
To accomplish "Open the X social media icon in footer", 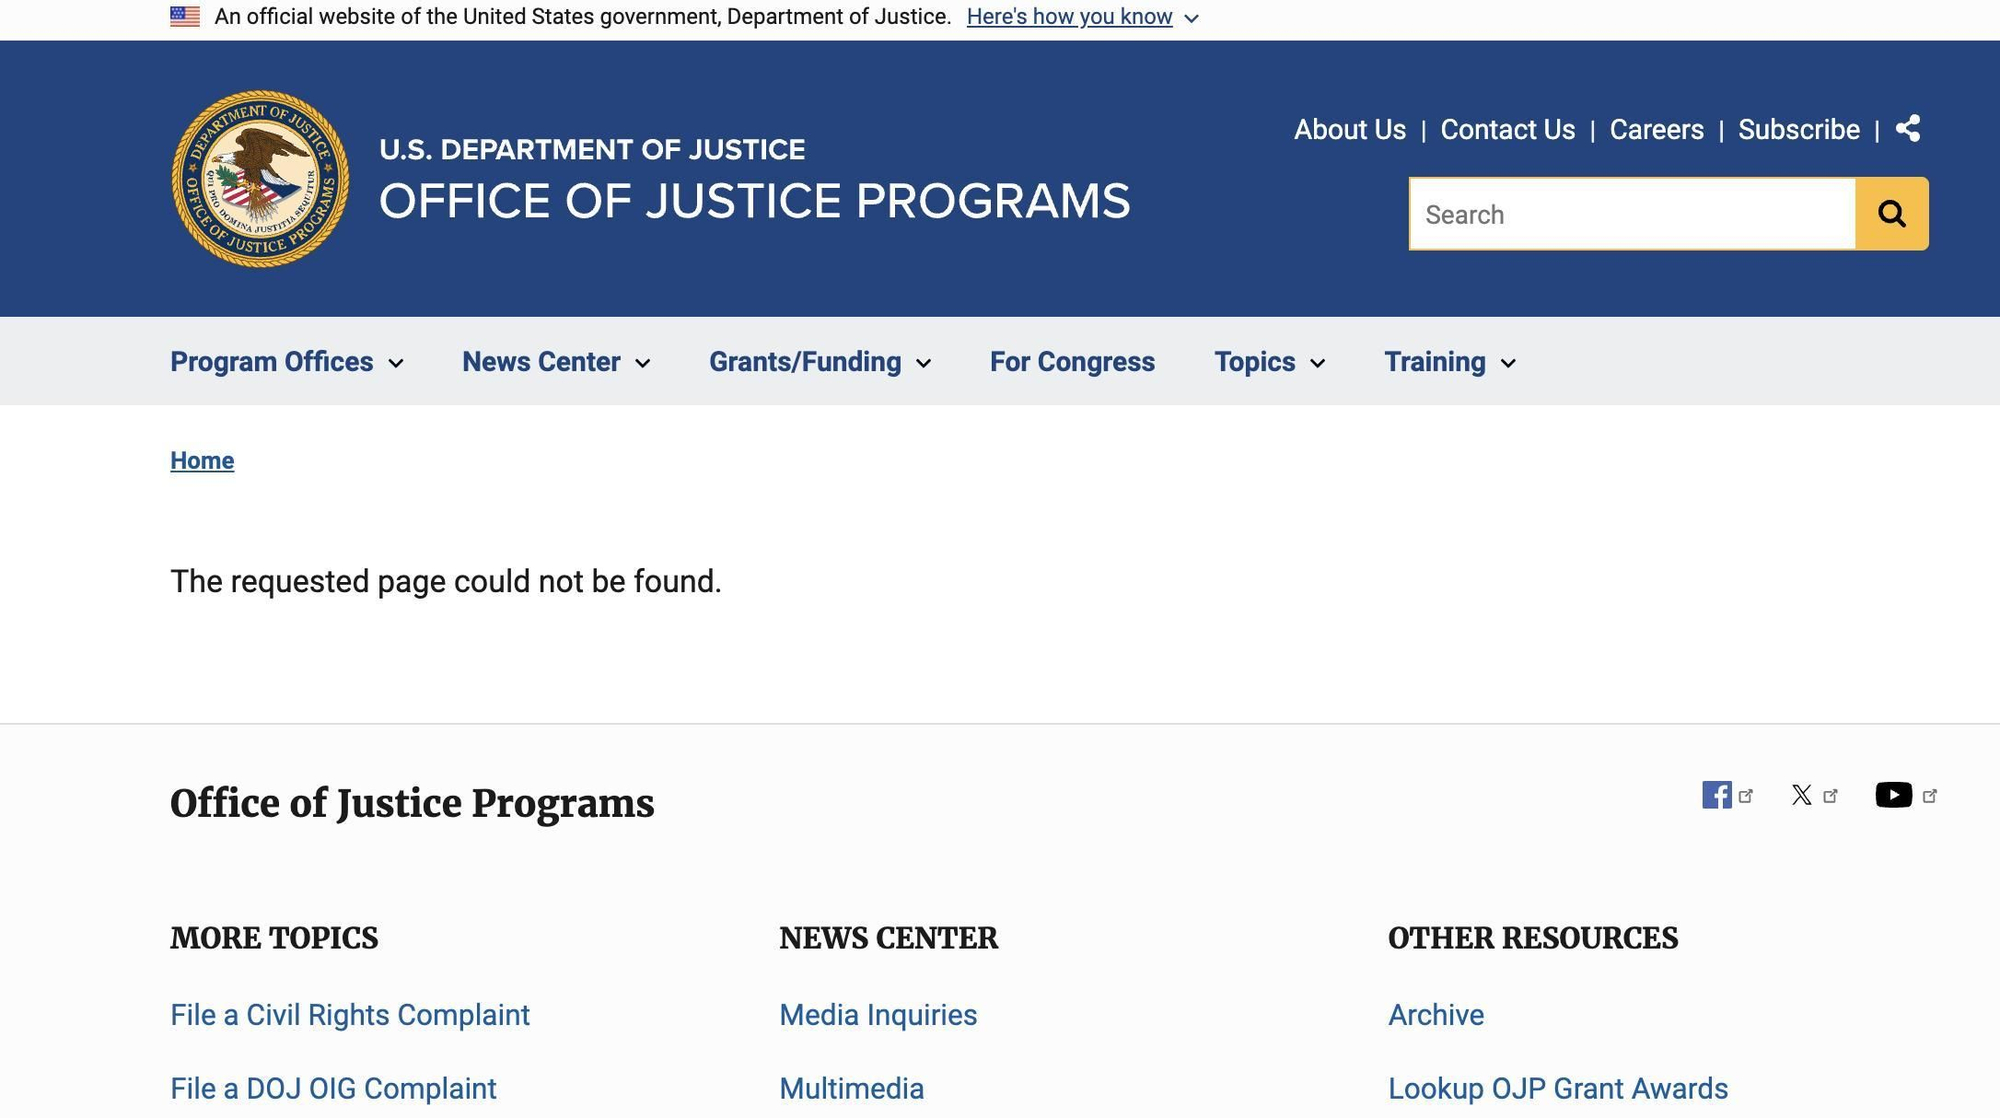I will point(1802,795).
